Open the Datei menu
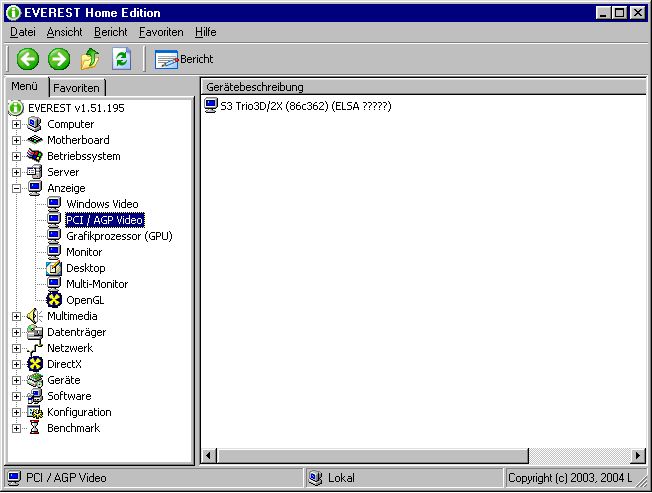This screenshot has width=652, height=493. (23, 32)
